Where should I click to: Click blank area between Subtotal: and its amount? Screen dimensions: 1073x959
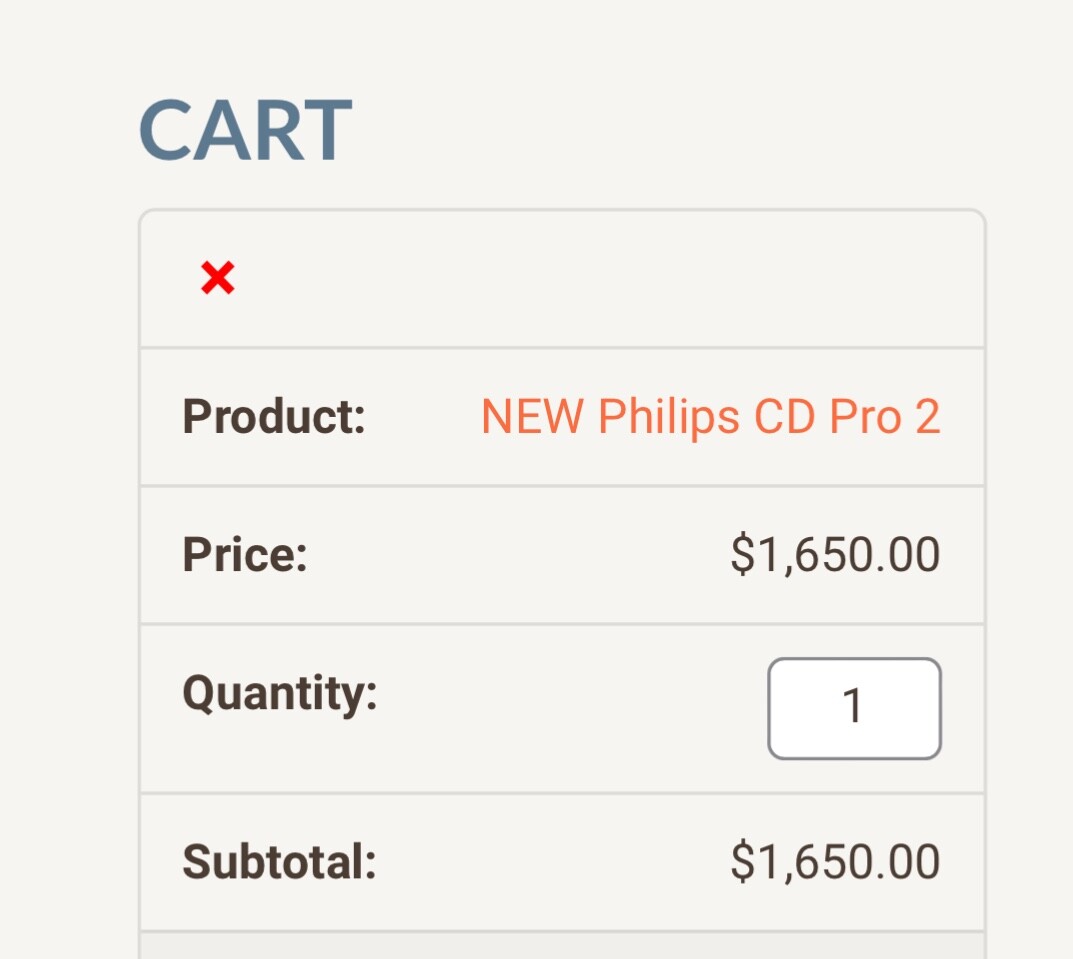click(553, 862)
